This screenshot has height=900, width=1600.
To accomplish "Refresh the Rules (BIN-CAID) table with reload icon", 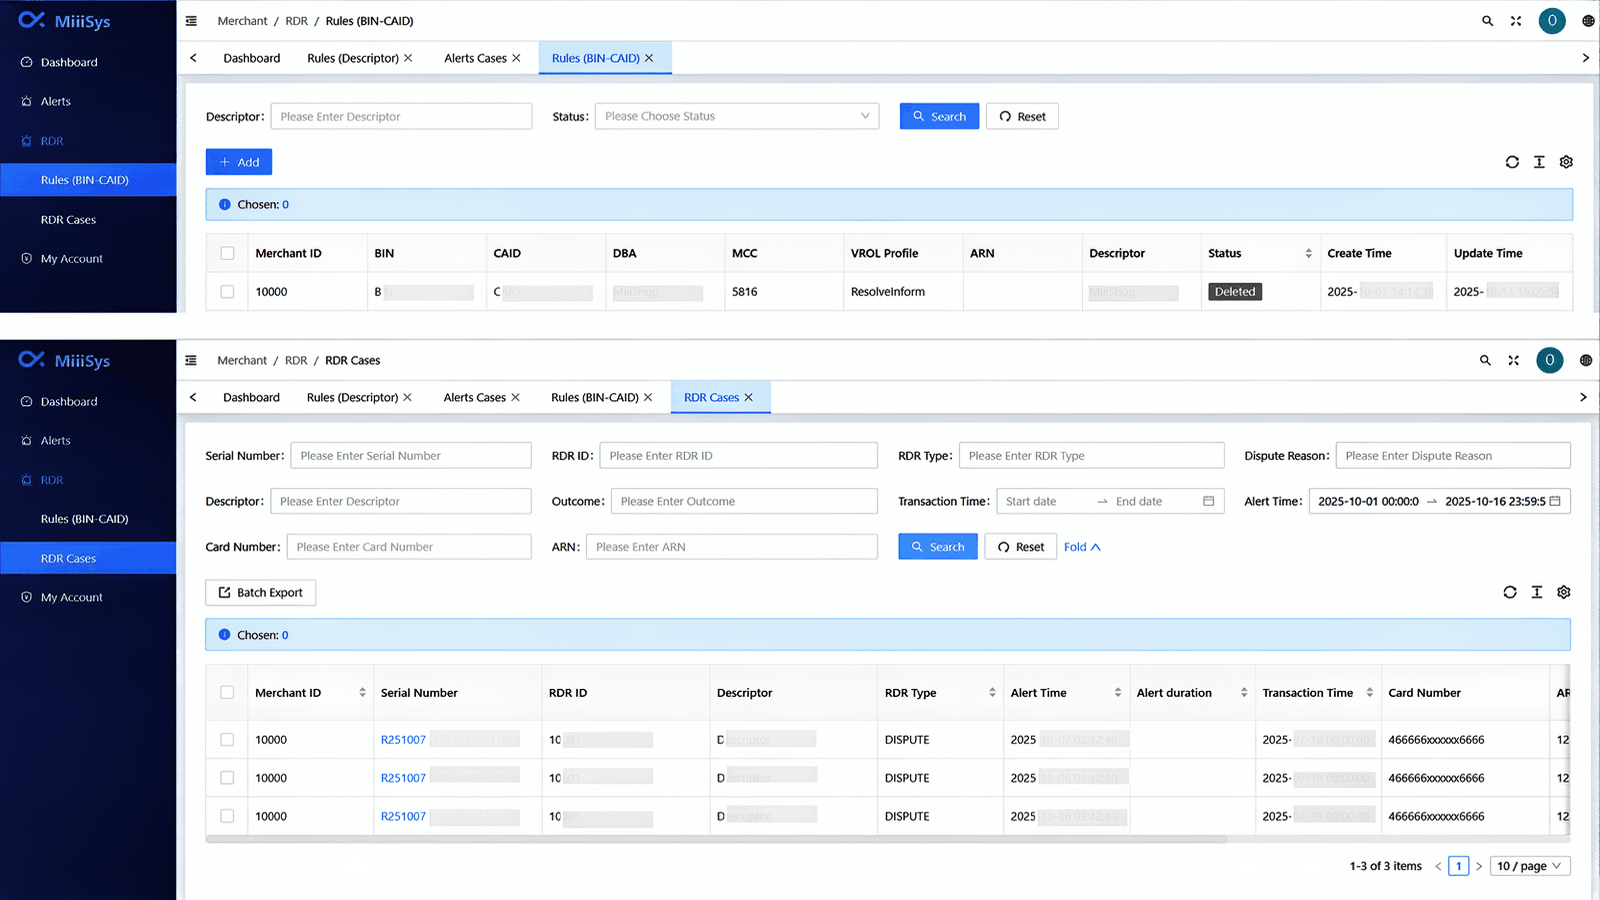I will tap(1512, 162).
